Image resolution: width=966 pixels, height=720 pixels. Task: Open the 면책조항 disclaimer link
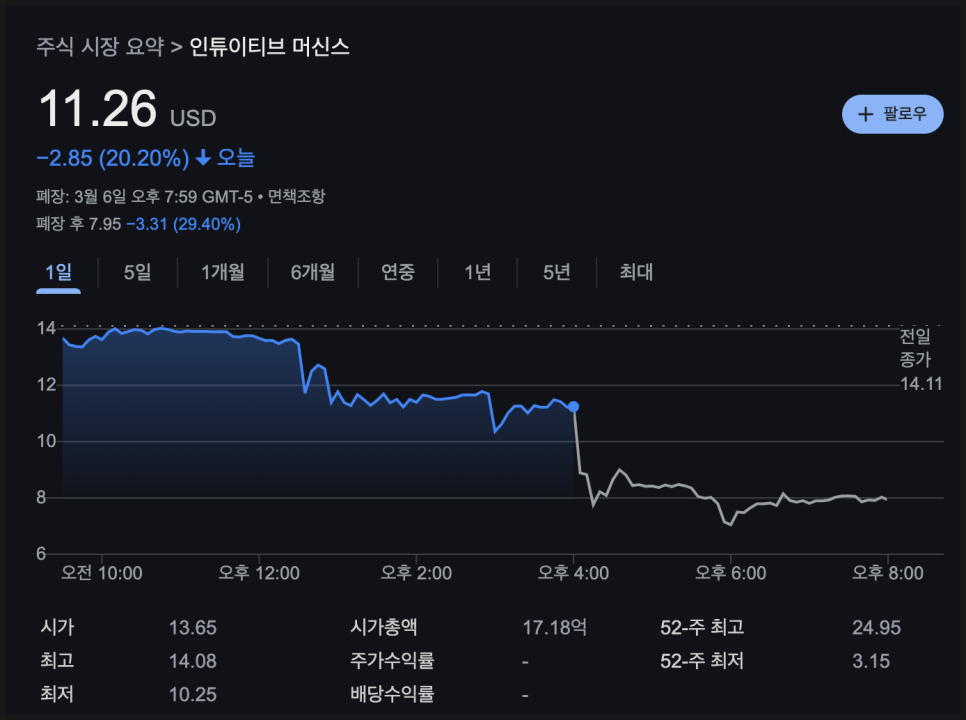[296, 196]
